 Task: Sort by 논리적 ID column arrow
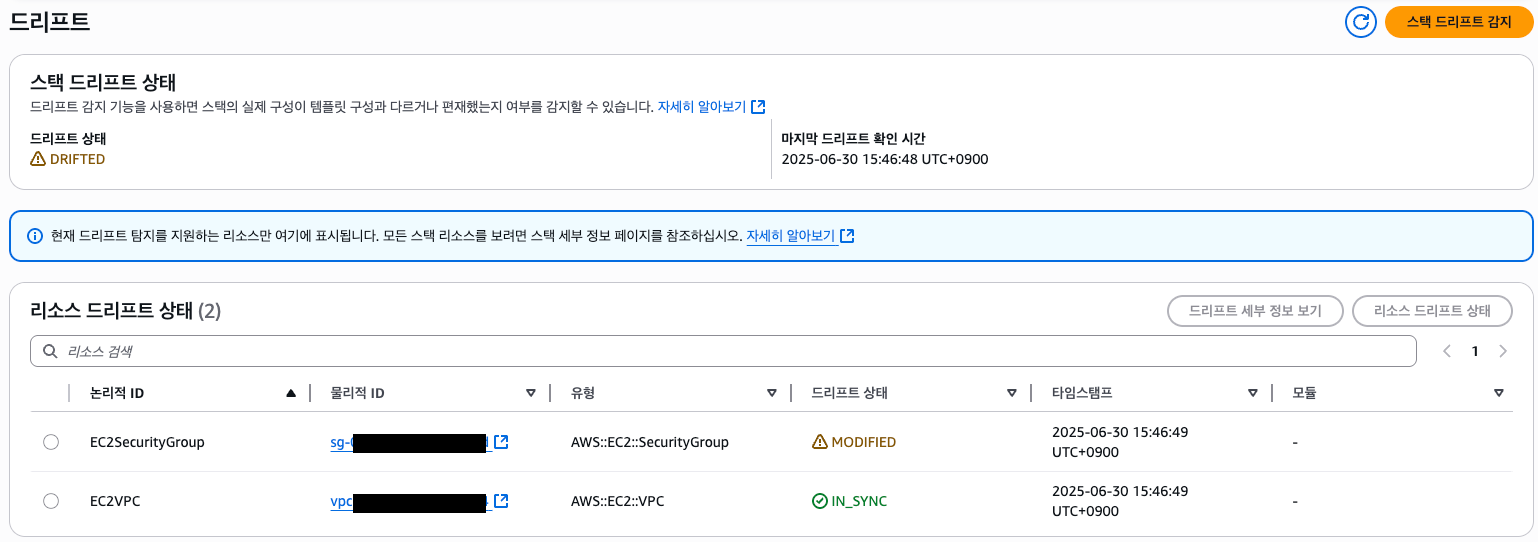(291, 393)
